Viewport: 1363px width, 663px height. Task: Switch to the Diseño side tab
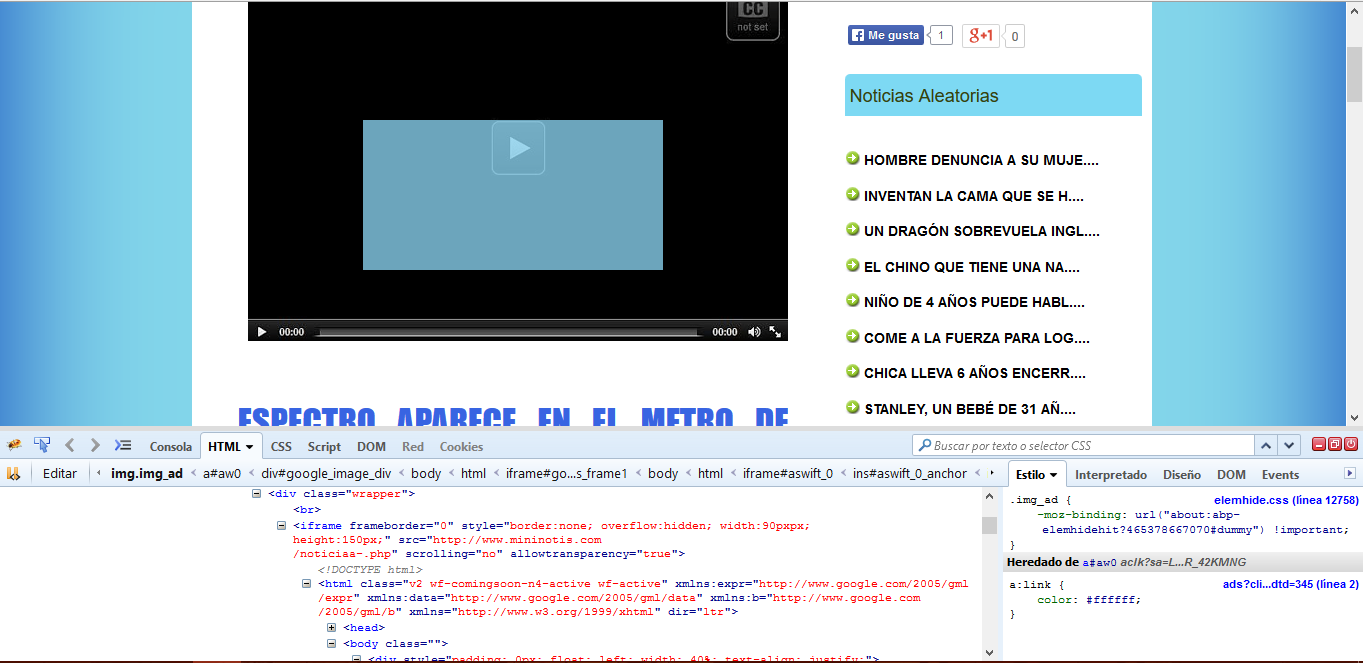pos(1182,475)
